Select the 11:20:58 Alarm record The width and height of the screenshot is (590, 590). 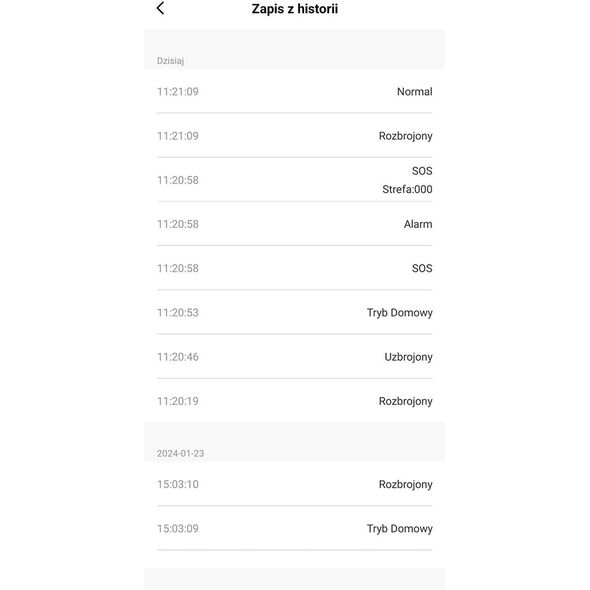[294, 224]
